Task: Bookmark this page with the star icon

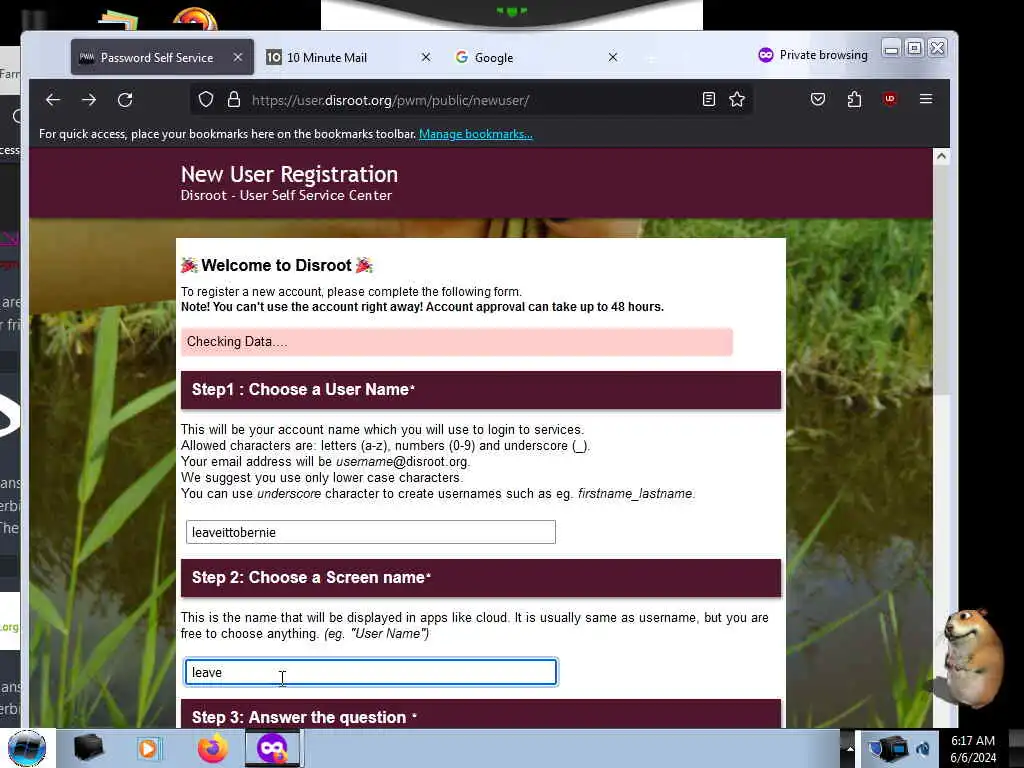Action: click(x=737, y=99)
